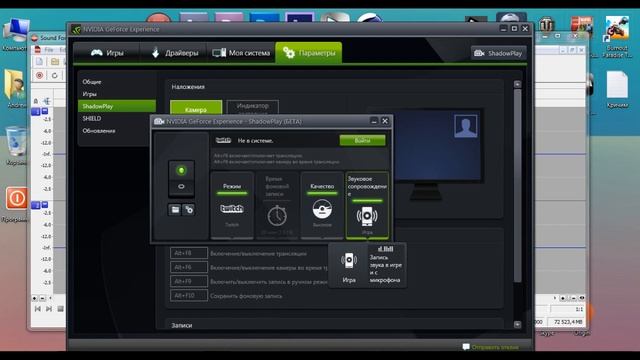This screenshot has height=360, width=640.
Task: Open the orange program desktop icon
Action: point(17,199)
